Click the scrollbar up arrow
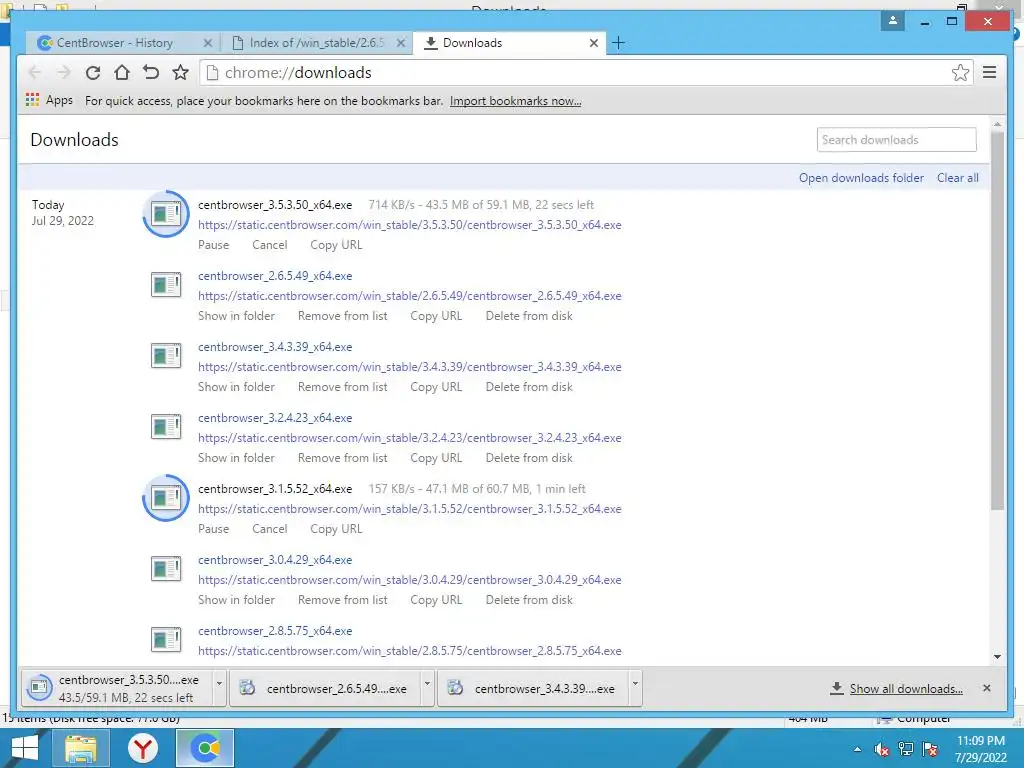The width and height of the screenshot is (1024, 768). coord(997,123)
